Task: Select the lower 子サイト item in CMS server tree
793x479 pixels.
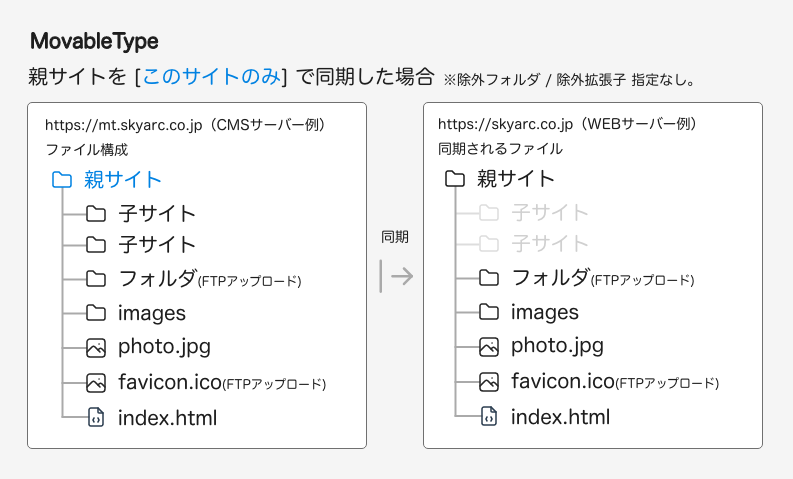Action: coord(157,245)
